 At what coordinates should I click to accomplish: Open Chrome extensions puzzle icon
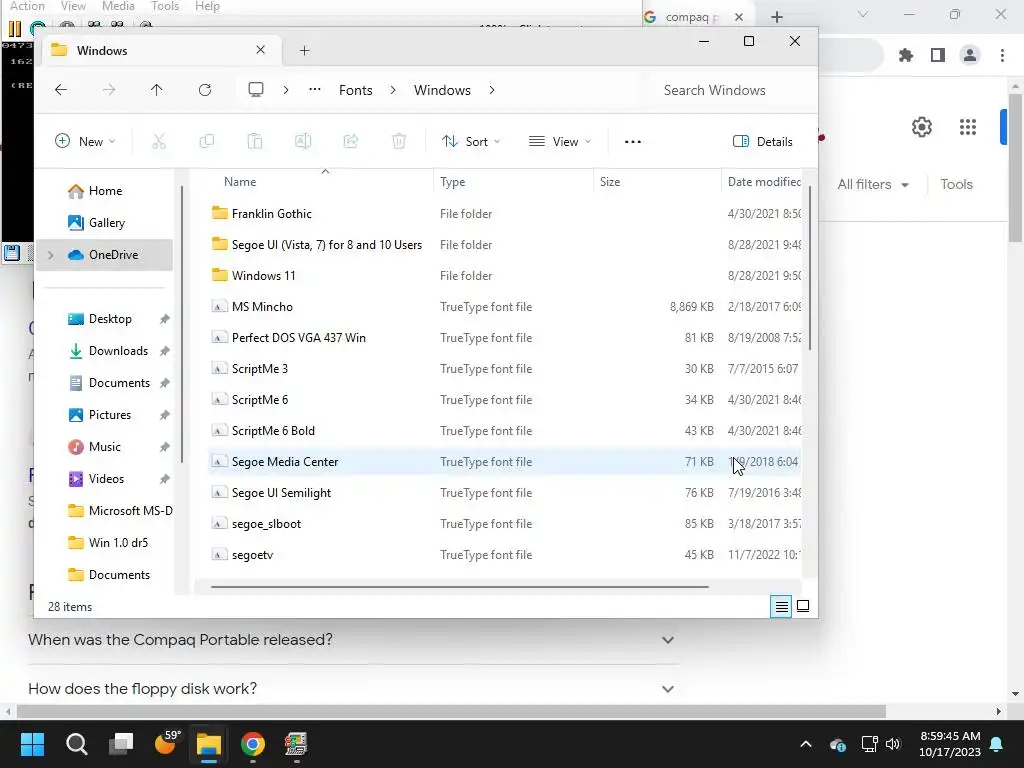click(905, 56)
